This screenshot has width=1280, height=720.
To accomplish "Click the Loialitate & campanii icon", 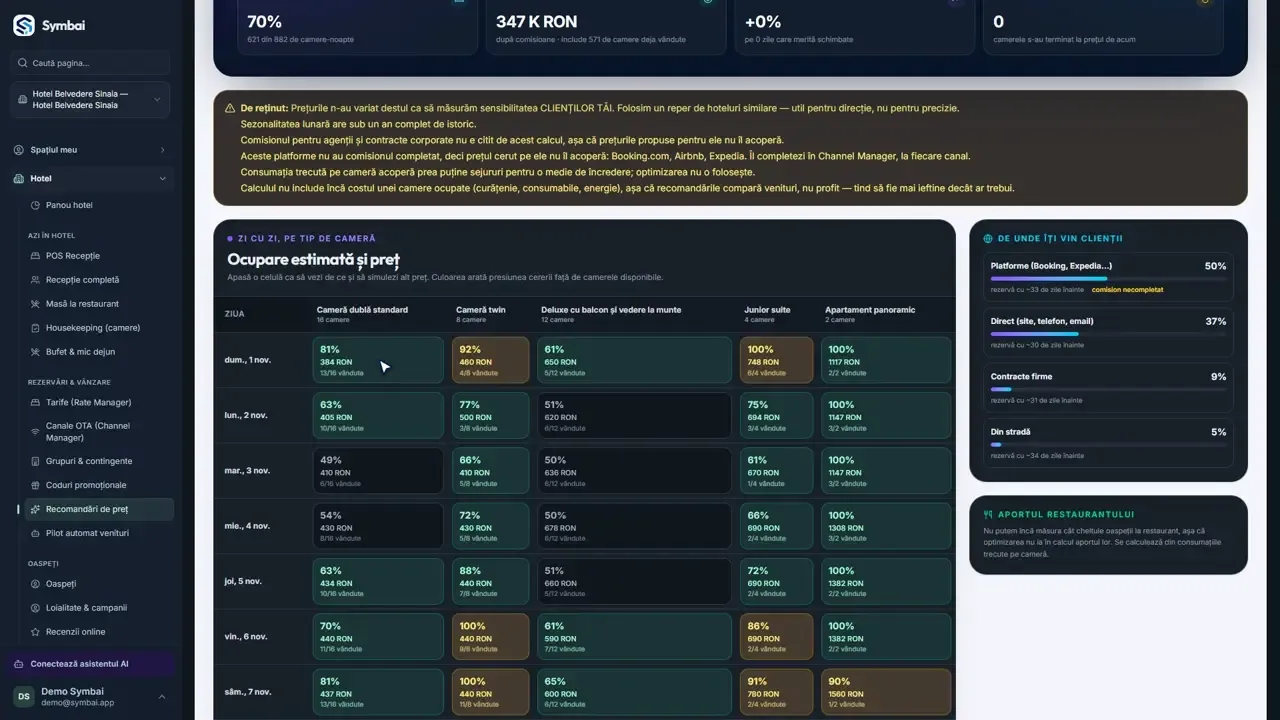I will pyautogui.click(x=36, y=608).
